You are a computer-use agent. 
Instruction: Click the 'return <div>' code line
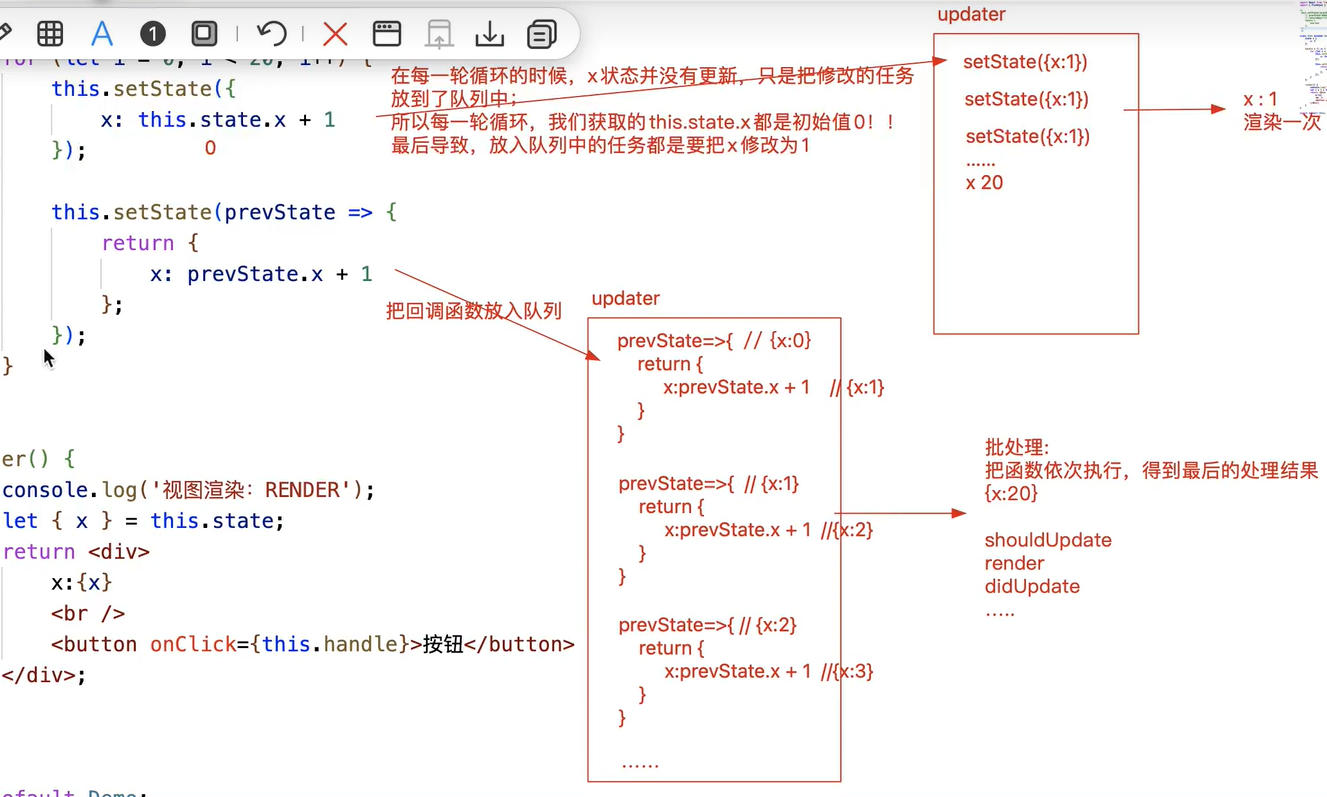(x=76, y=552)
